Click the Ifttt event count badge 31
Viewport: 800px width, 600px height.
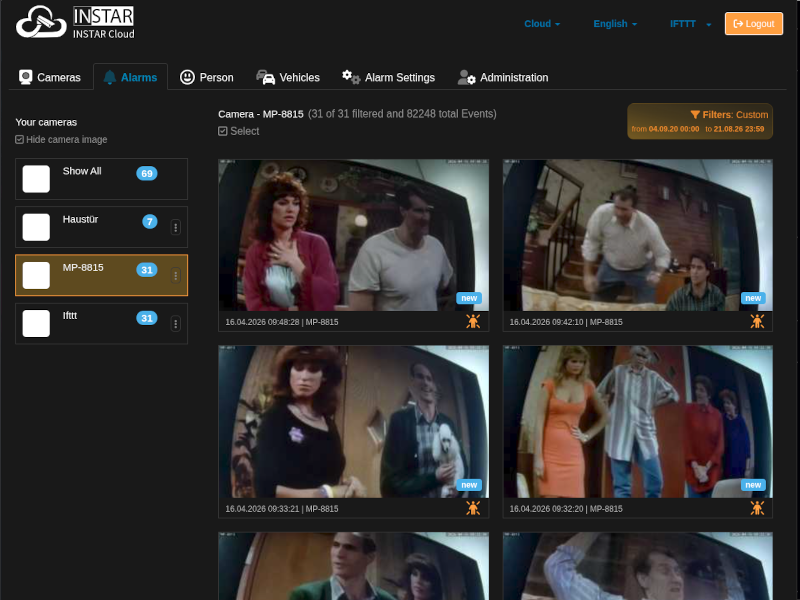pos(147,318)
